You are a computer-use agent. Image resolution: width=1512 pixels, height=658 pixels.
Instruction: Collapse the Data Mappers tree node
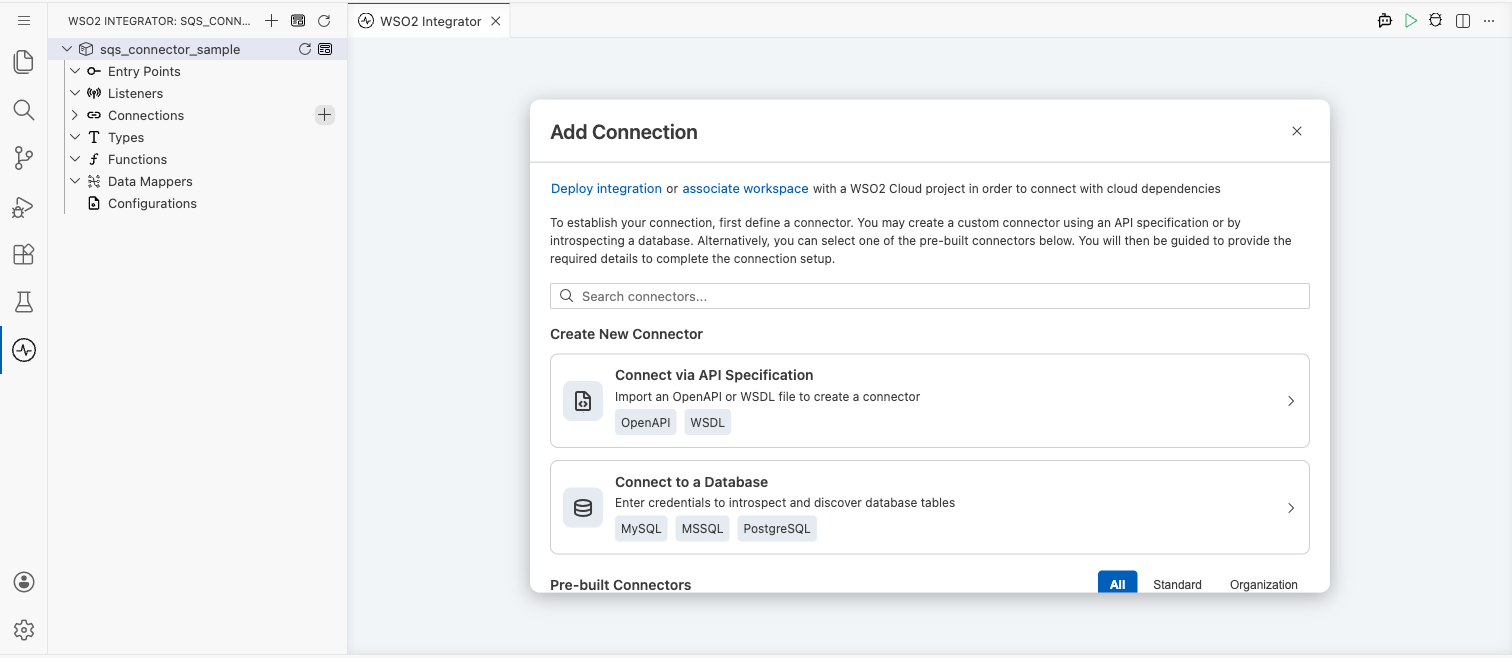pyautogui.click(x=75, y=181)
